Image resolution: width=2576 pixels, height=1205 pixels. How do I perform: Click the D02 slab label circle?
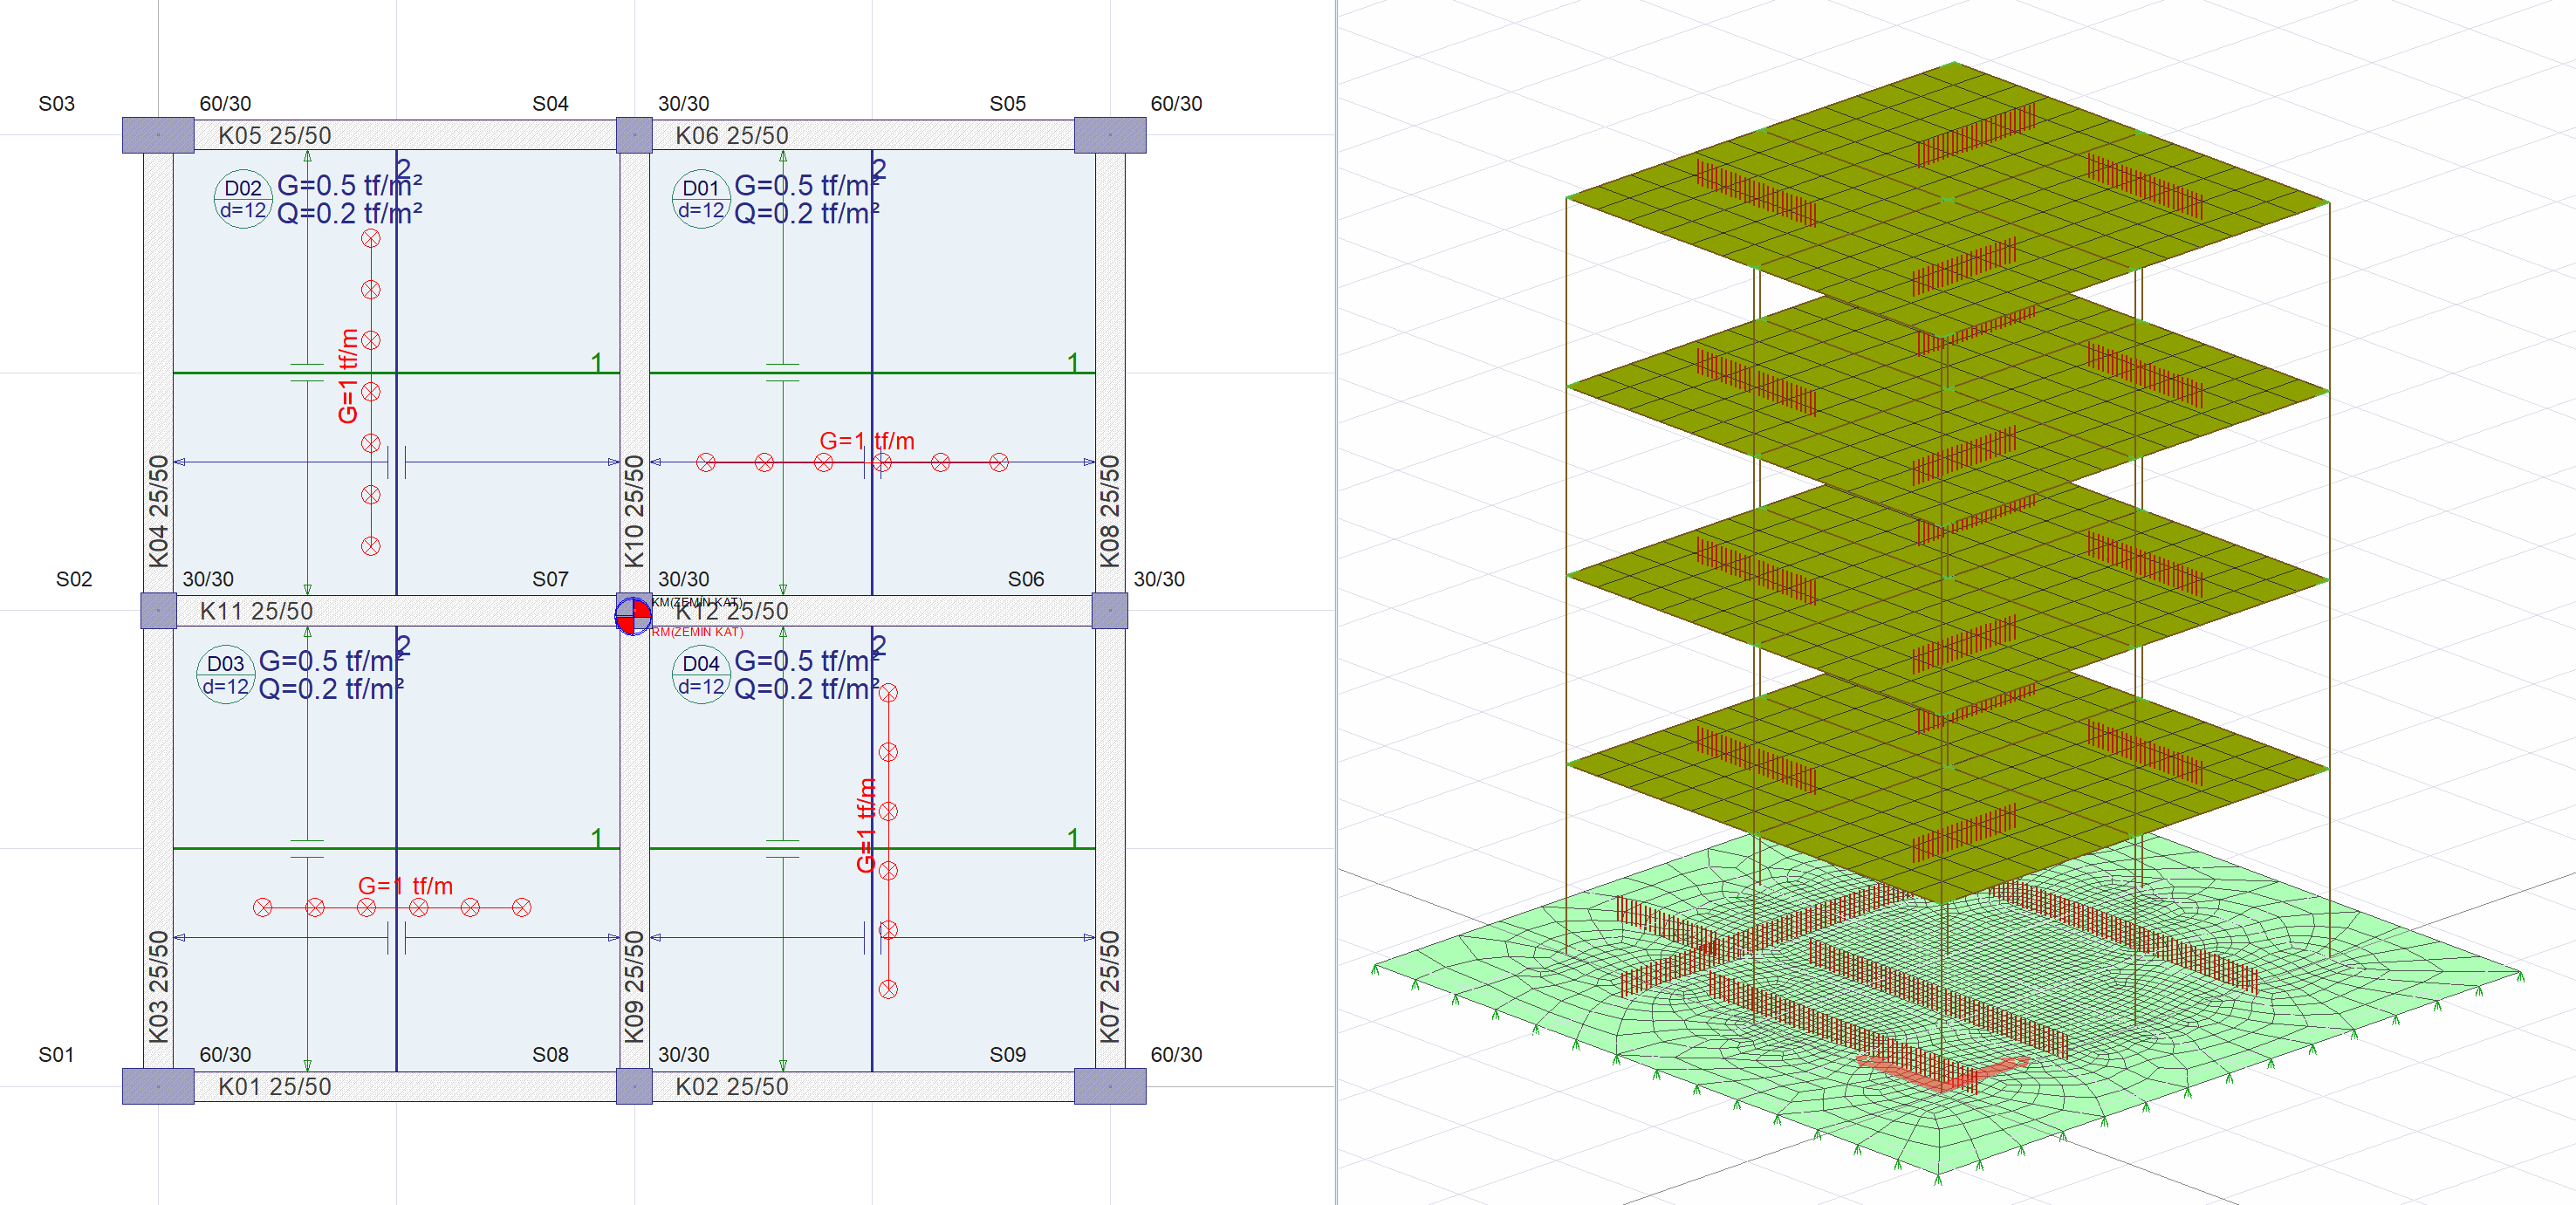[243, 199]
